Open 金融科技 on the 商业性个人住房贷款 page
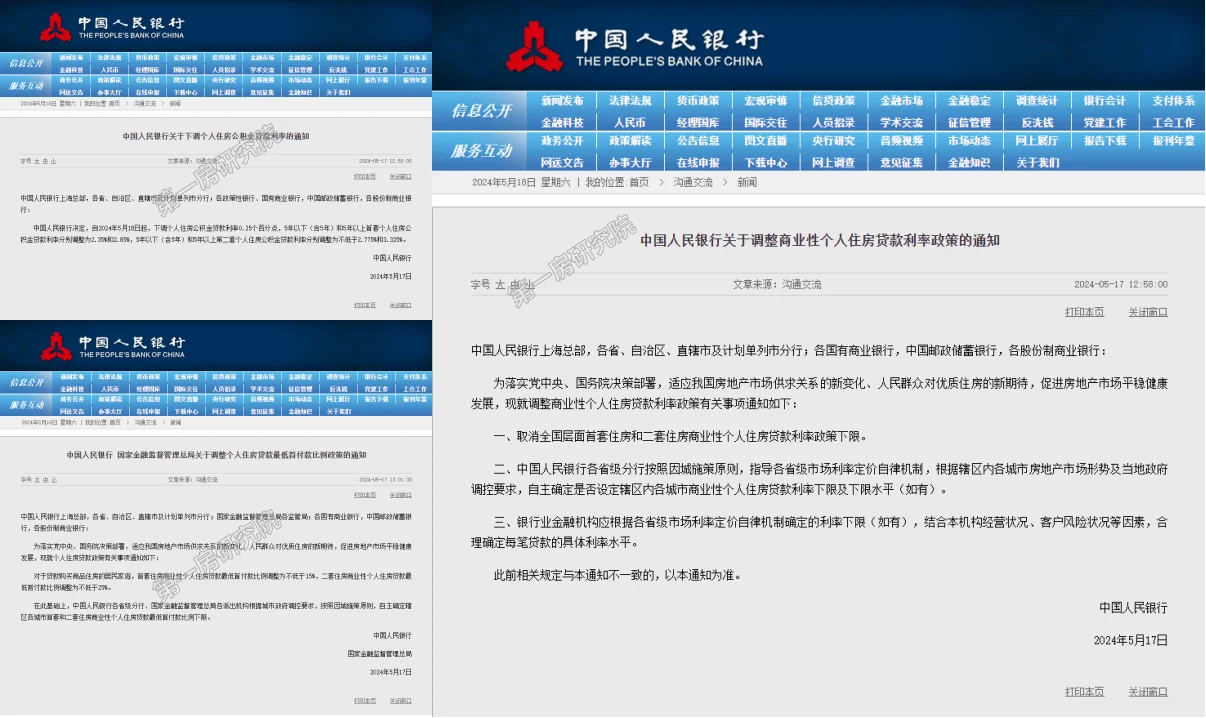Viewport: 1206px width, 718px height. pos(562,122)
